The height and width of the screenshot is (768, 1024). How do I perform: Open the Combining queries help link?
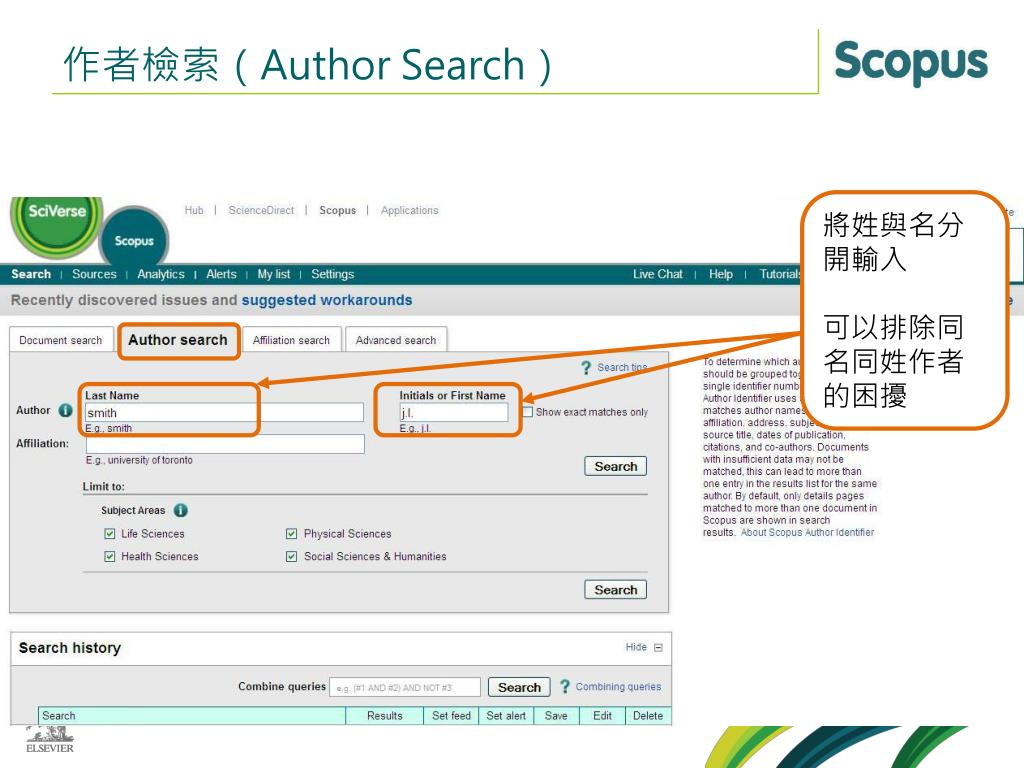pos(618,686)
